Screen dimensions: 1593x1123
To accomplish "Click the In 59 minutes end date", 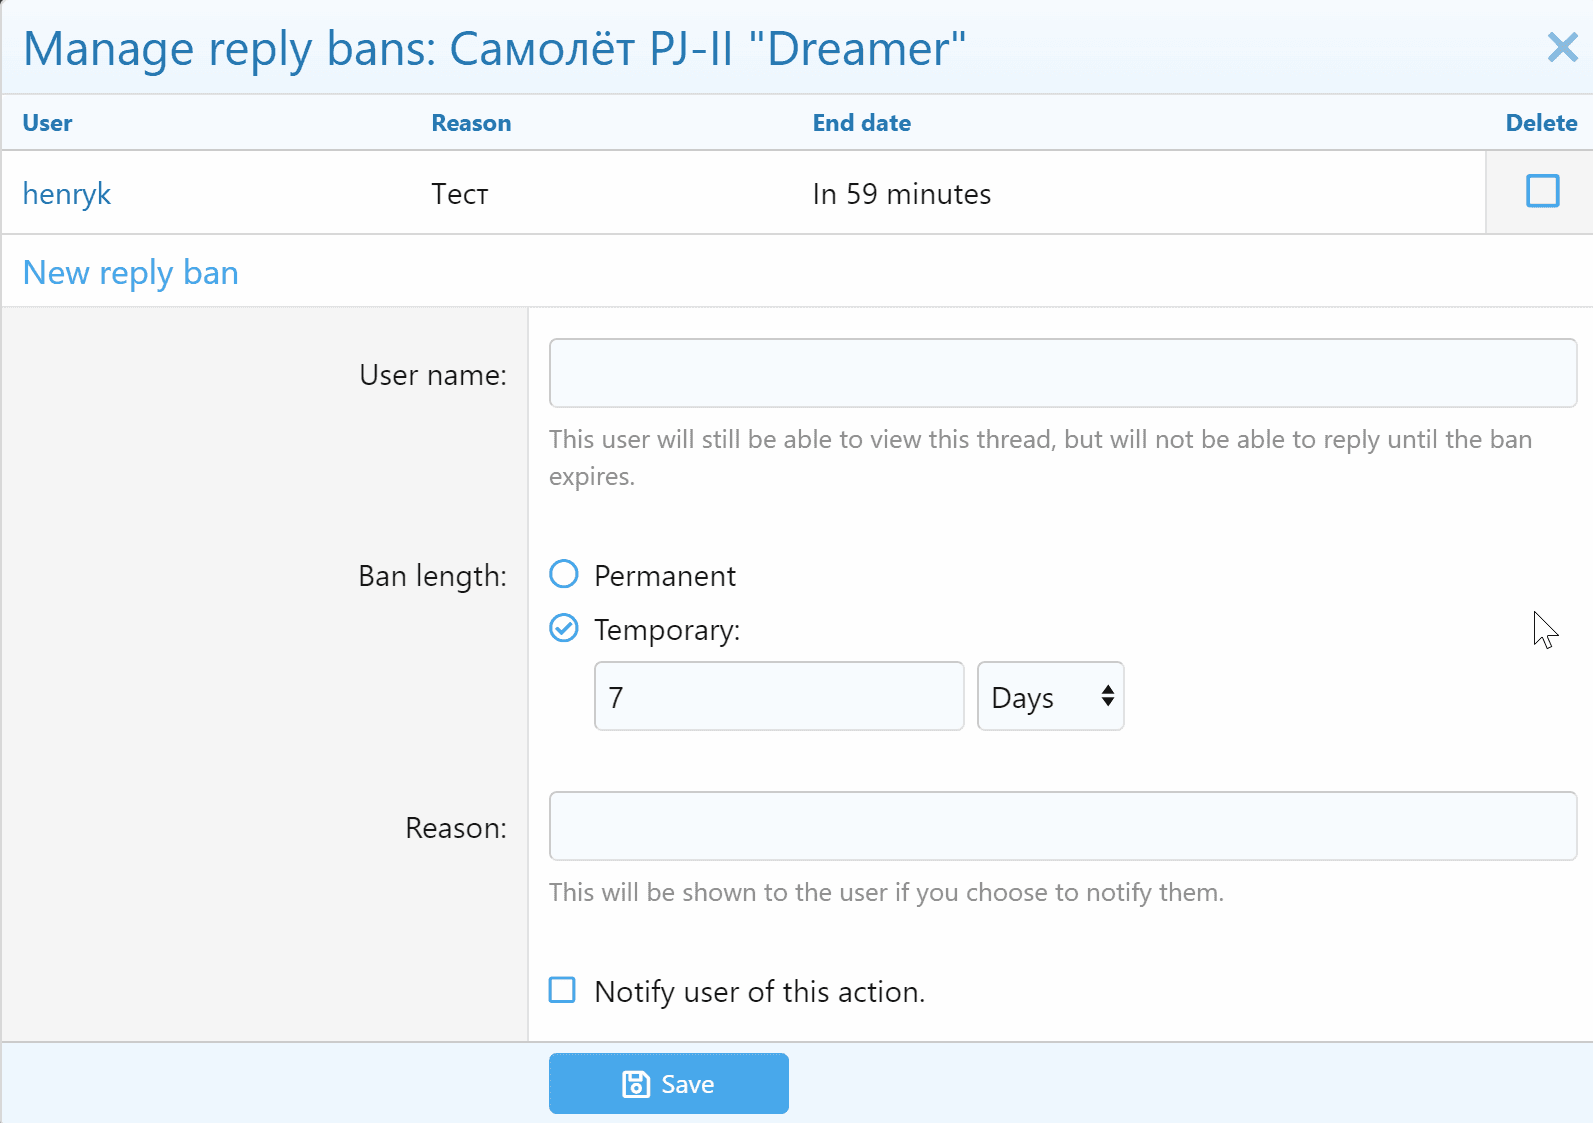I will click(901, 194).
